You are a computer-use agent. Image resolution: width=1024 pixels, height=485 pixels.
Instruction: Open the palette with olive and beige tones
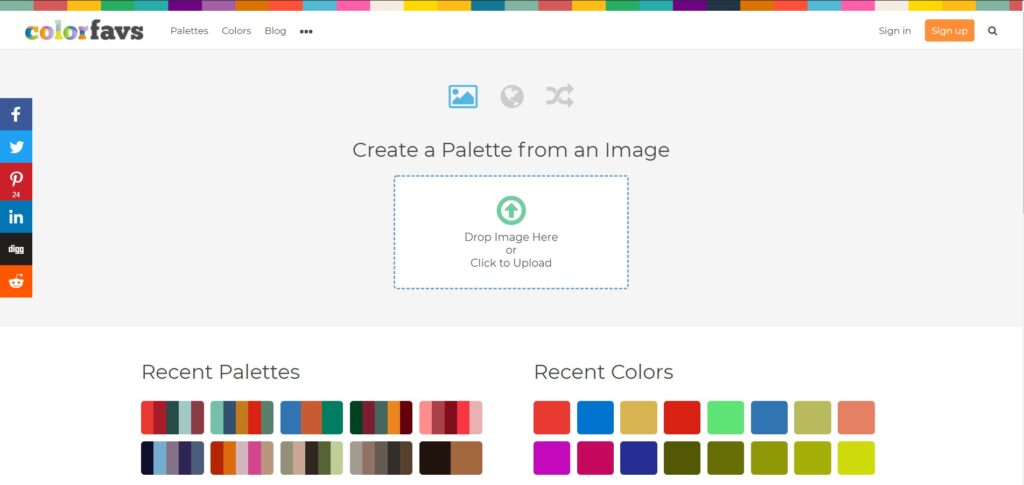coord(312,458)
